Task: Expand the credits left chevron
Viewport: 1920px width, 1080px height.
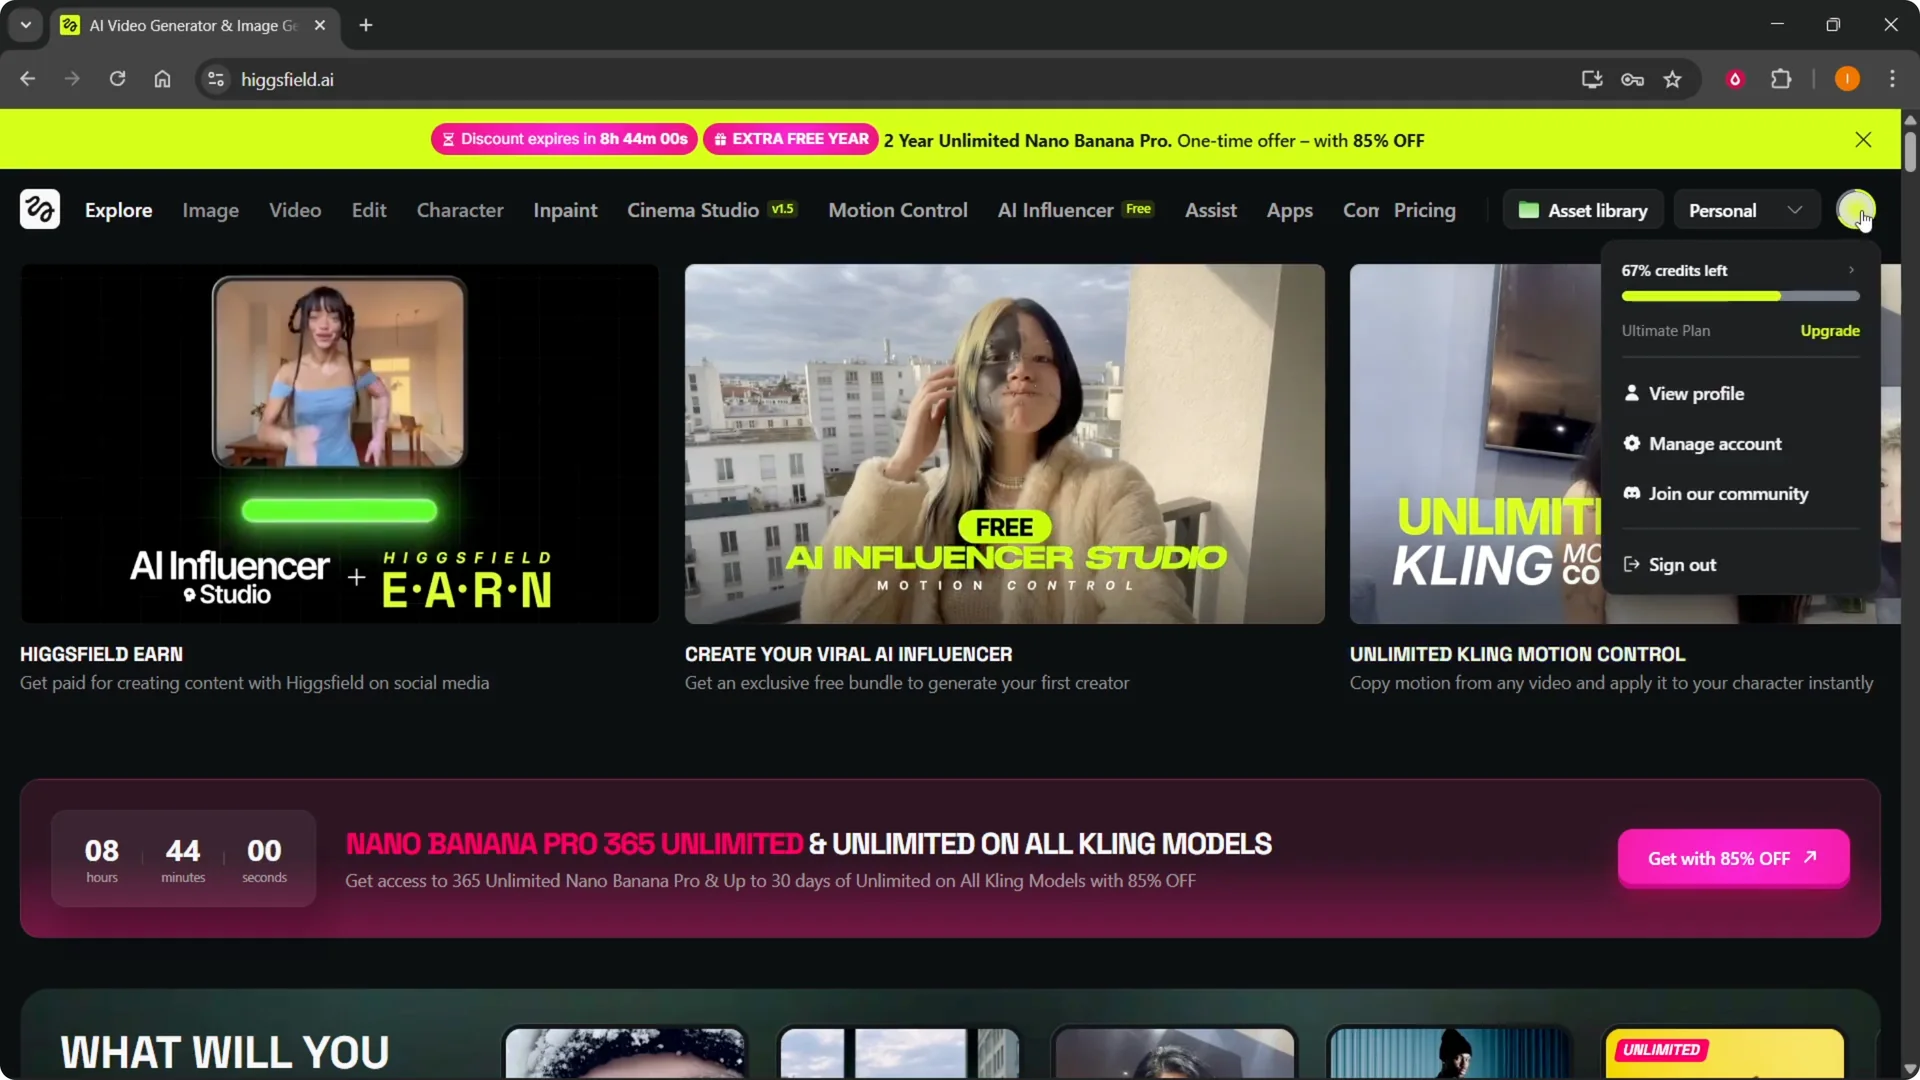Action: click(1851, 270)
